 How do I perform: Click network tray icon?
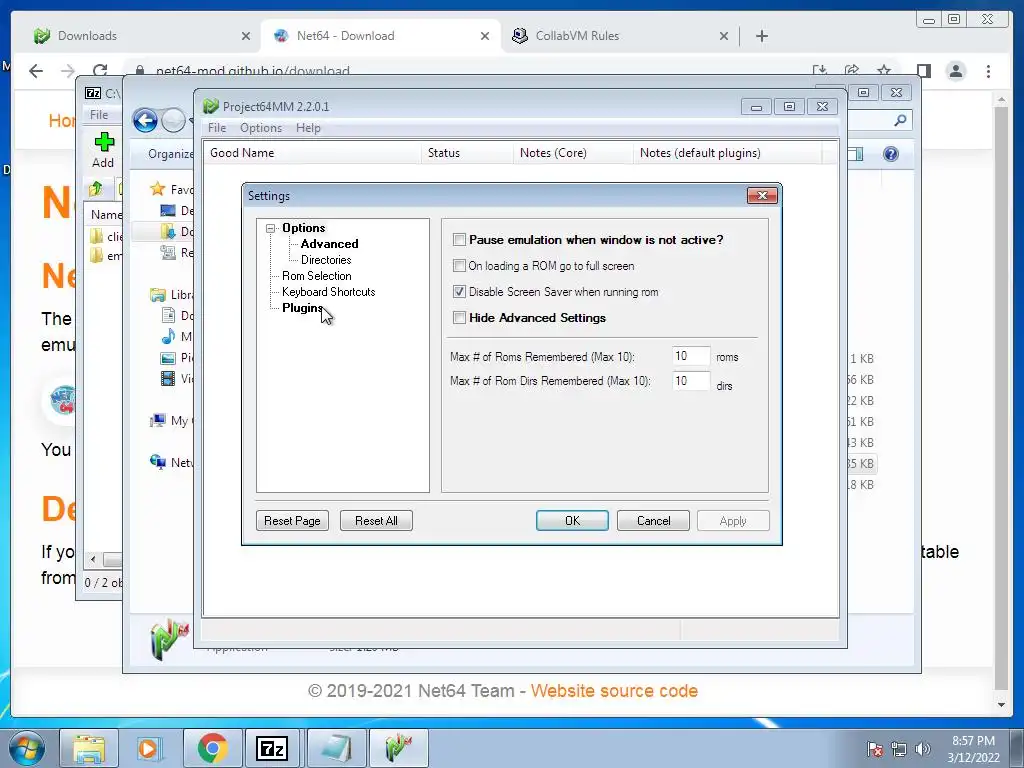(899, 749)
